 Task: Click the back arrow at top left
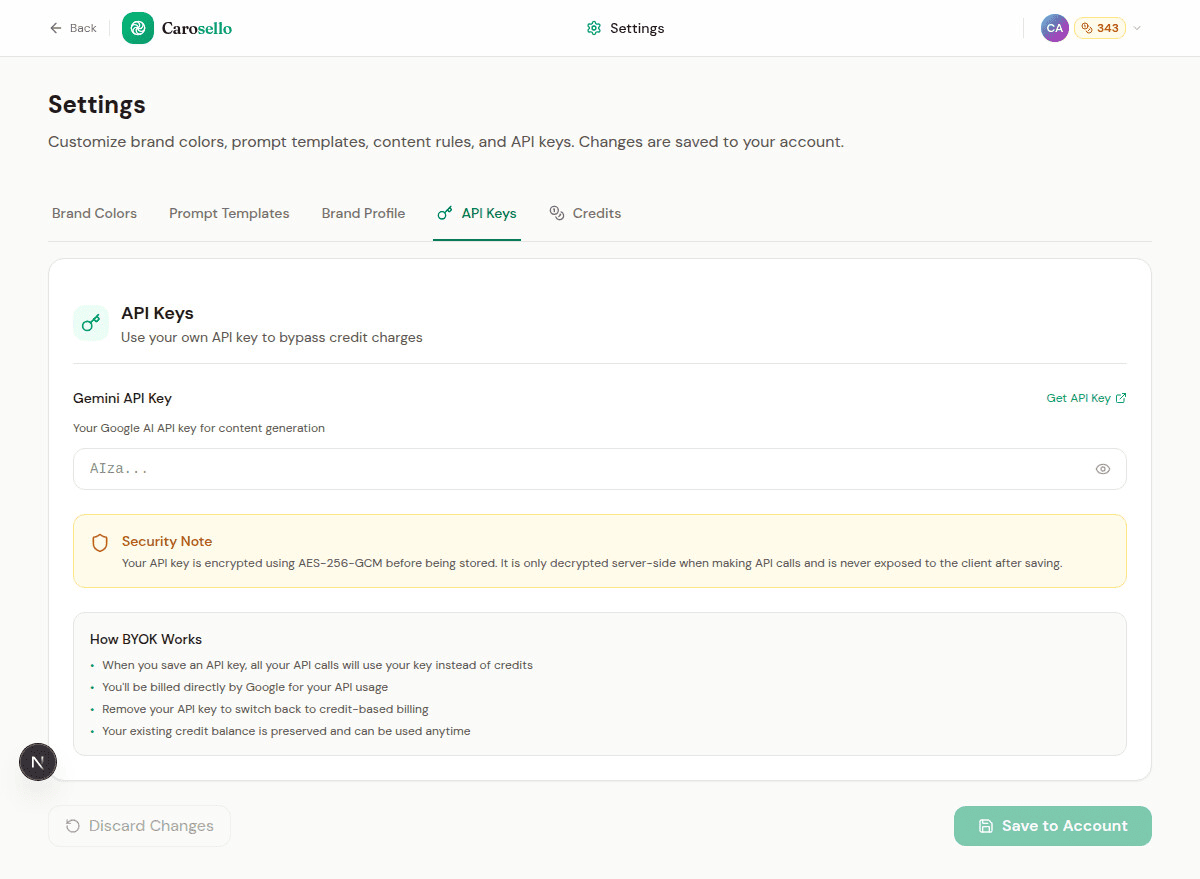coord(56,28)
